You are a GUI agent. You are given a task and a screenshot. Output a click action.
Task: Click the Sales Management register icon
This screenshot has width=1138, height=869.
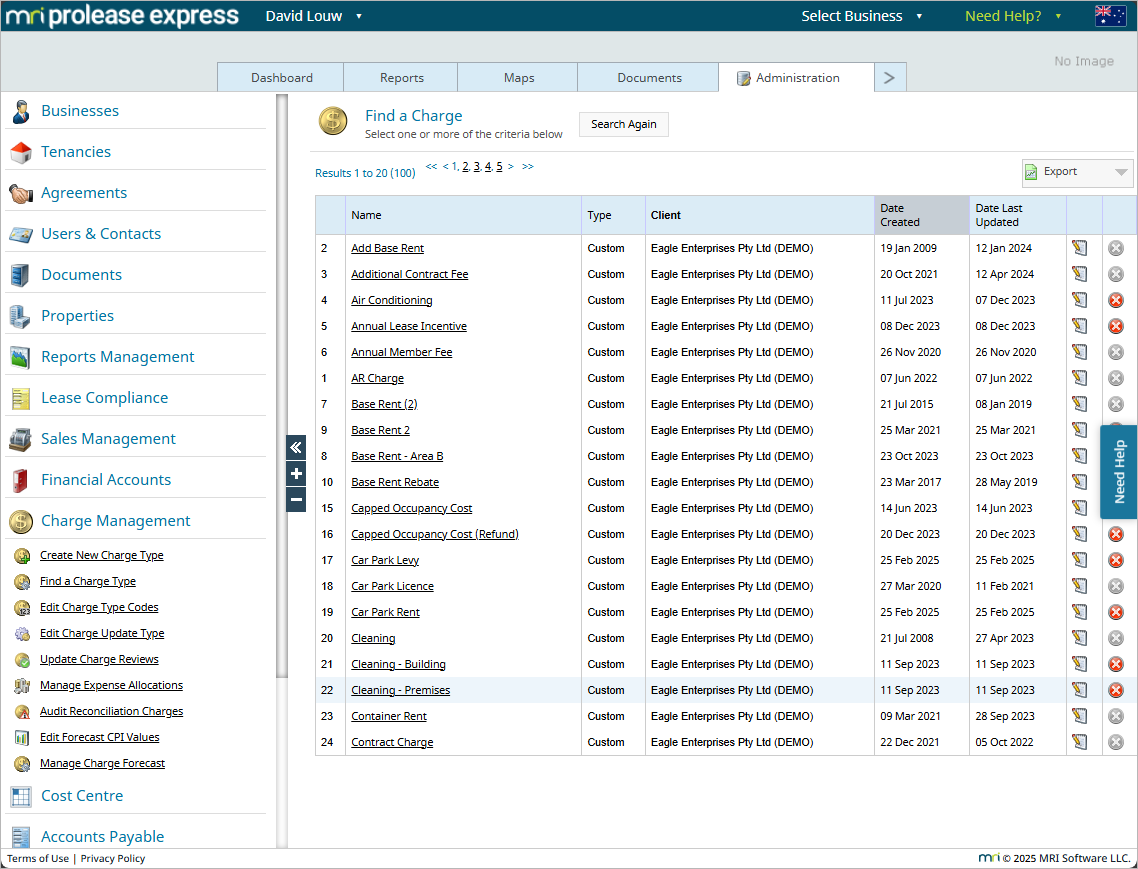(20, 439)
